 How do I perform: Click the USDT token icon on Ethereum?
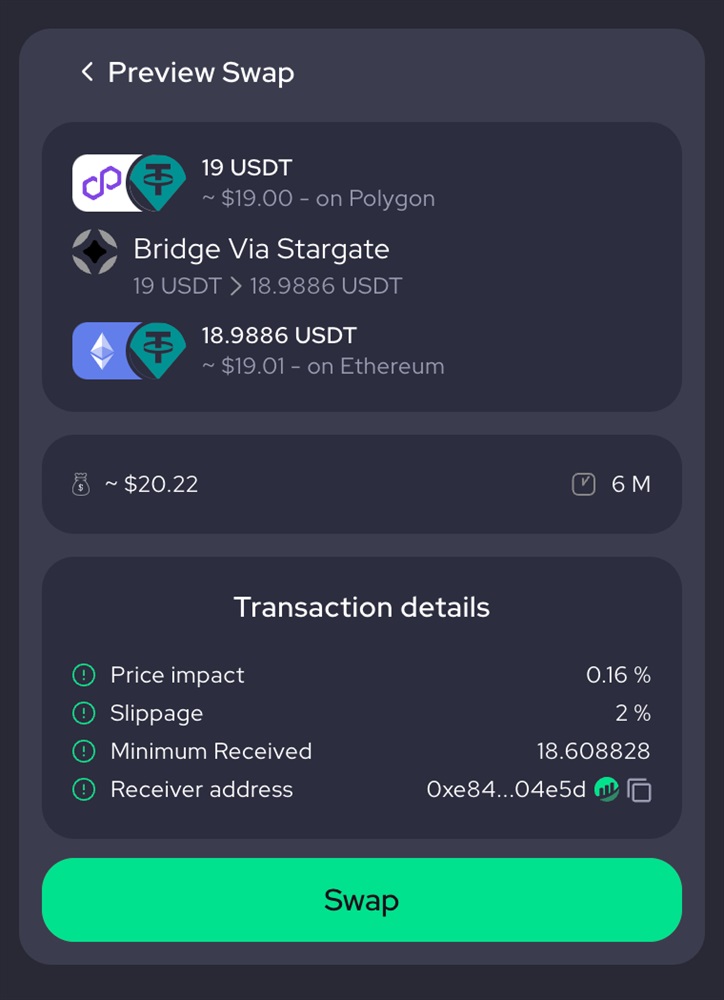click(157, 351)
